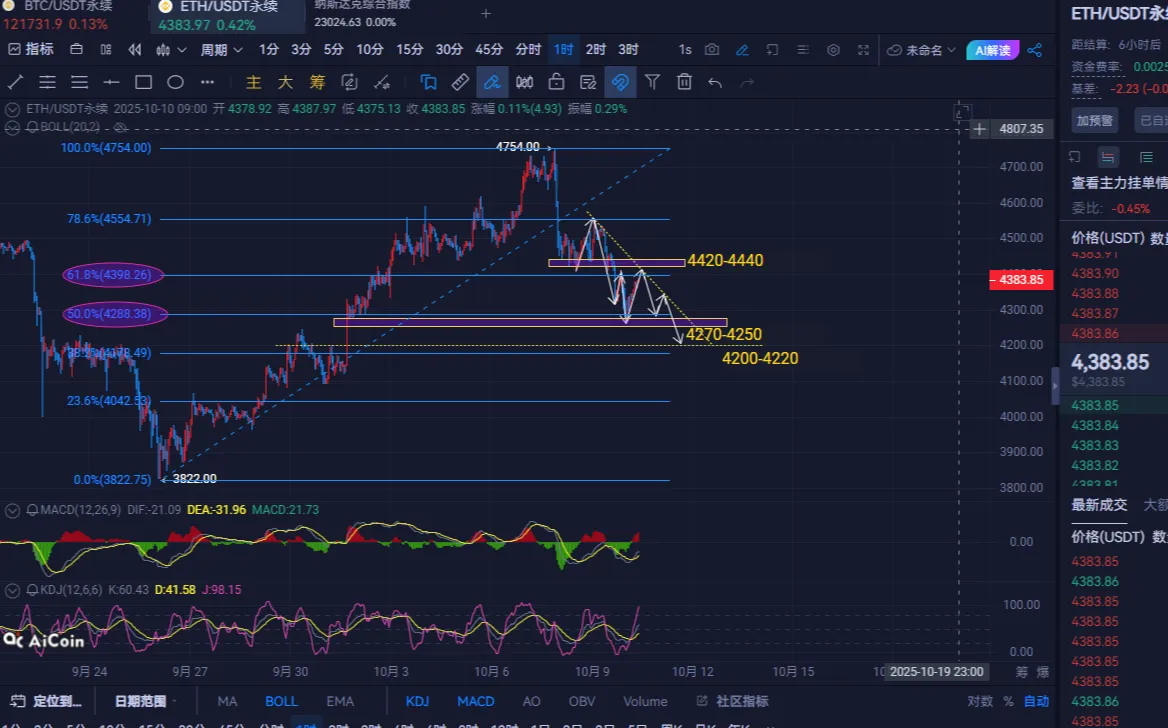The image size is (1168, 728).
Task: Select the ellipse drawing tool
Action: coord(175,82)
